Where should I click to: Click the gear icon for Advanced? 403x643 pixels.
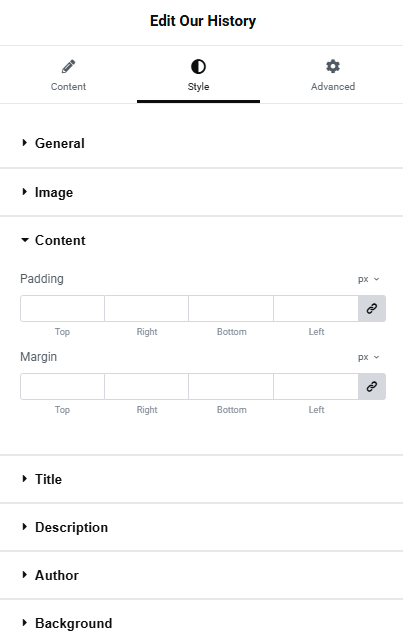(x=333, y=66)
